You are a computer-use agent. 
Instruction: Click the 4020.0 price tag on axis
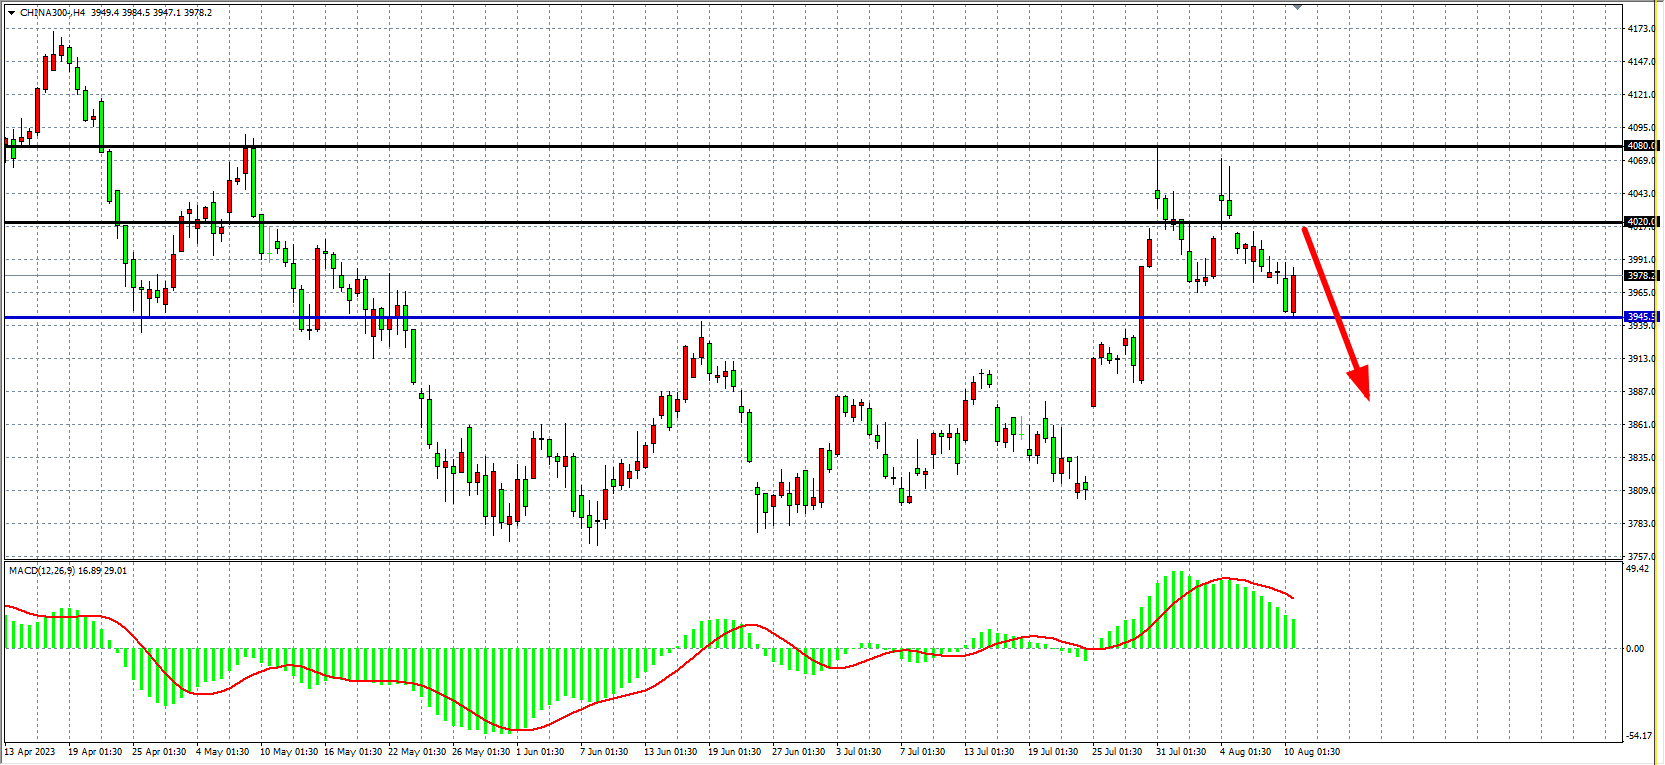[1641, 222]
